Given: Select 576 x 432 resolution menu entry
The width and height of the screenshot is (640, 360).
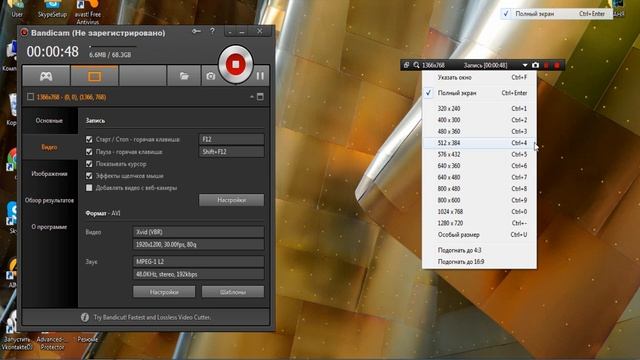Looking at the screenshot, I should pyautogui.click(x=479, y=154).
